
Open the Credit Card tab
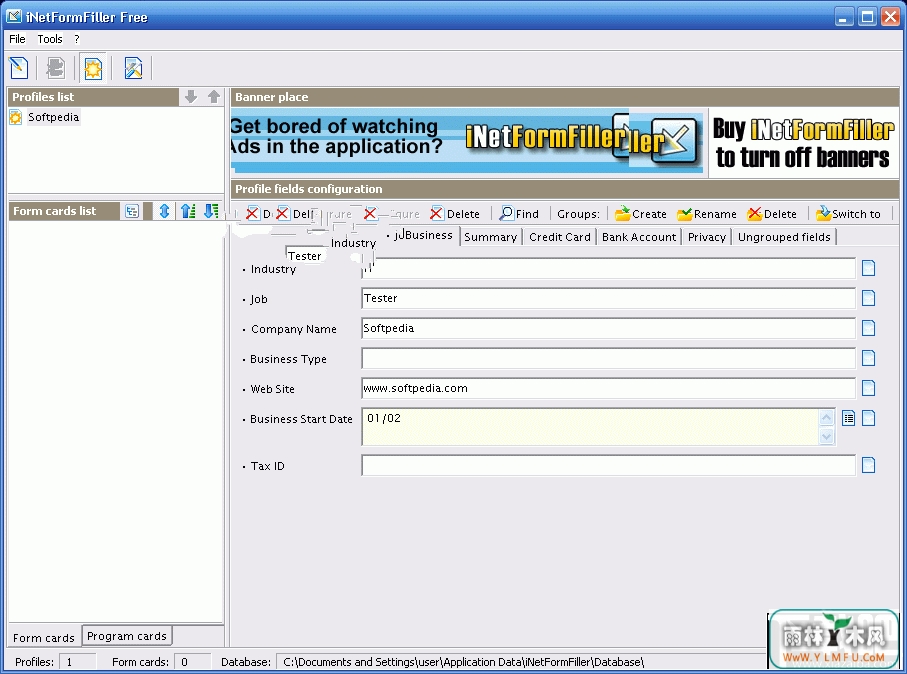coord(560,237)
